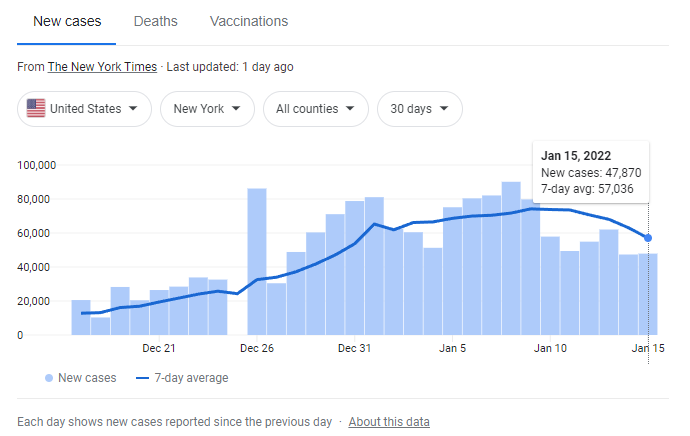Open The New York Times source link
The height and width of the screenshot is (436, 690).
(x=102, y=67)
